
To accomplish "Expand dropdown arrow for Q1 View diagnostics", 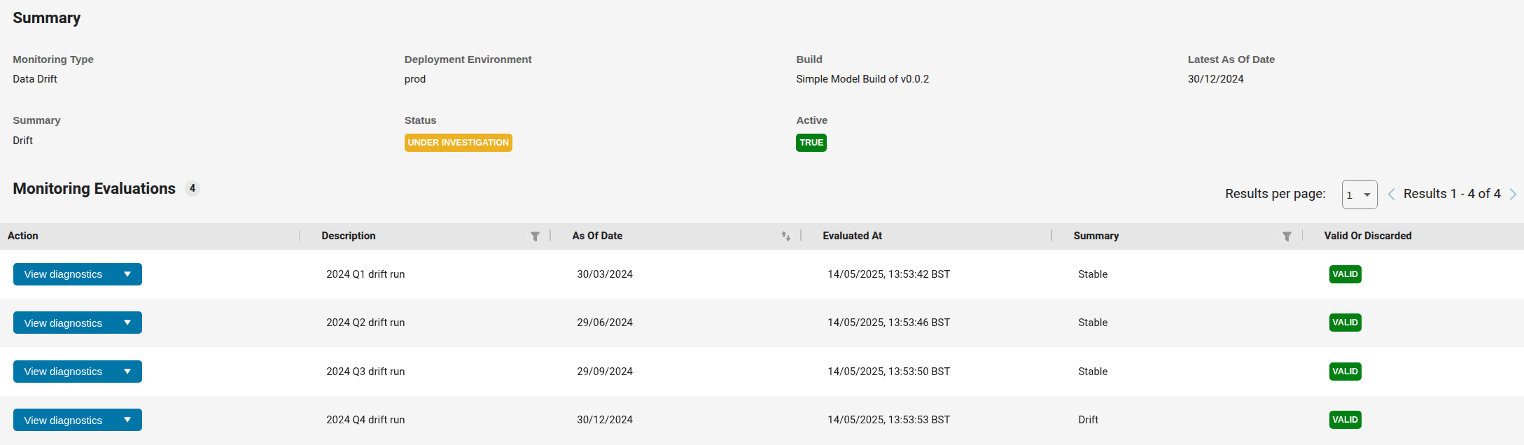I will pyautogui.click(x=127, y=274).
